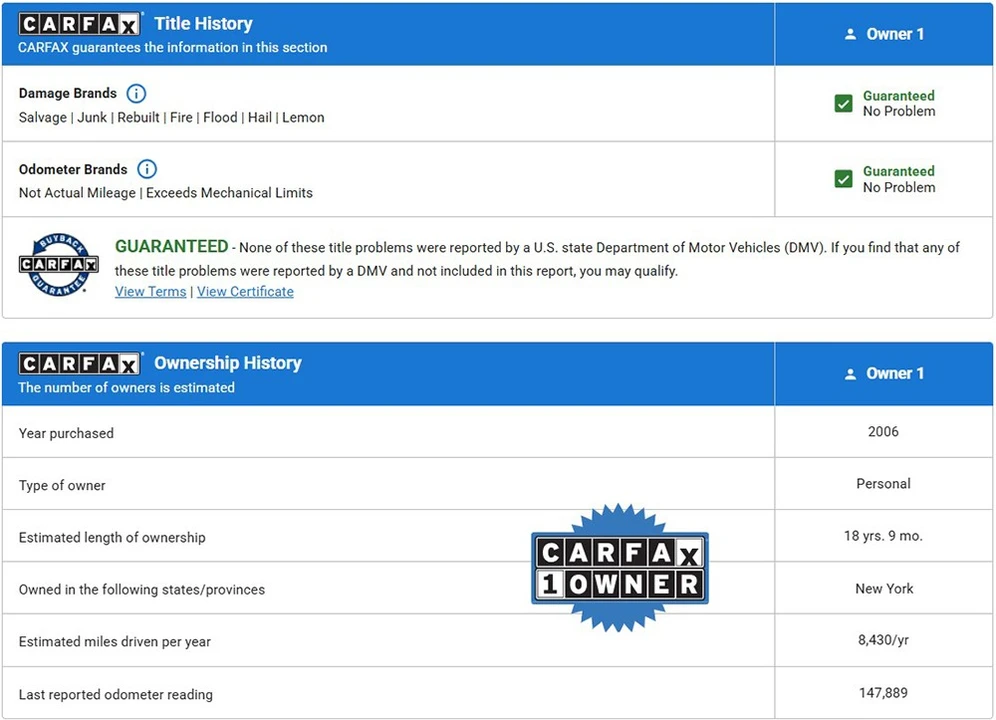Open the View Certificate link
Viewport: 996px width, 720px height.
(x=245, y=292)
